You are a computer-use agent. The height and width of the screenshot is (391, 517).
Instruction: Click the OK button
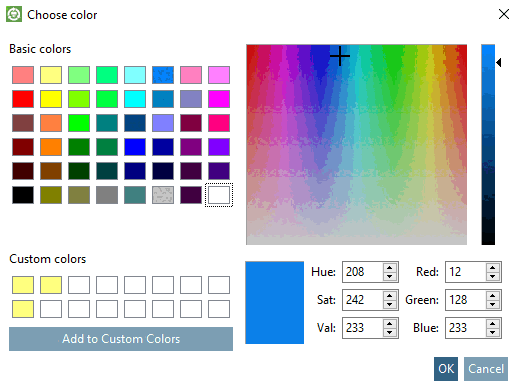[446, 369]
